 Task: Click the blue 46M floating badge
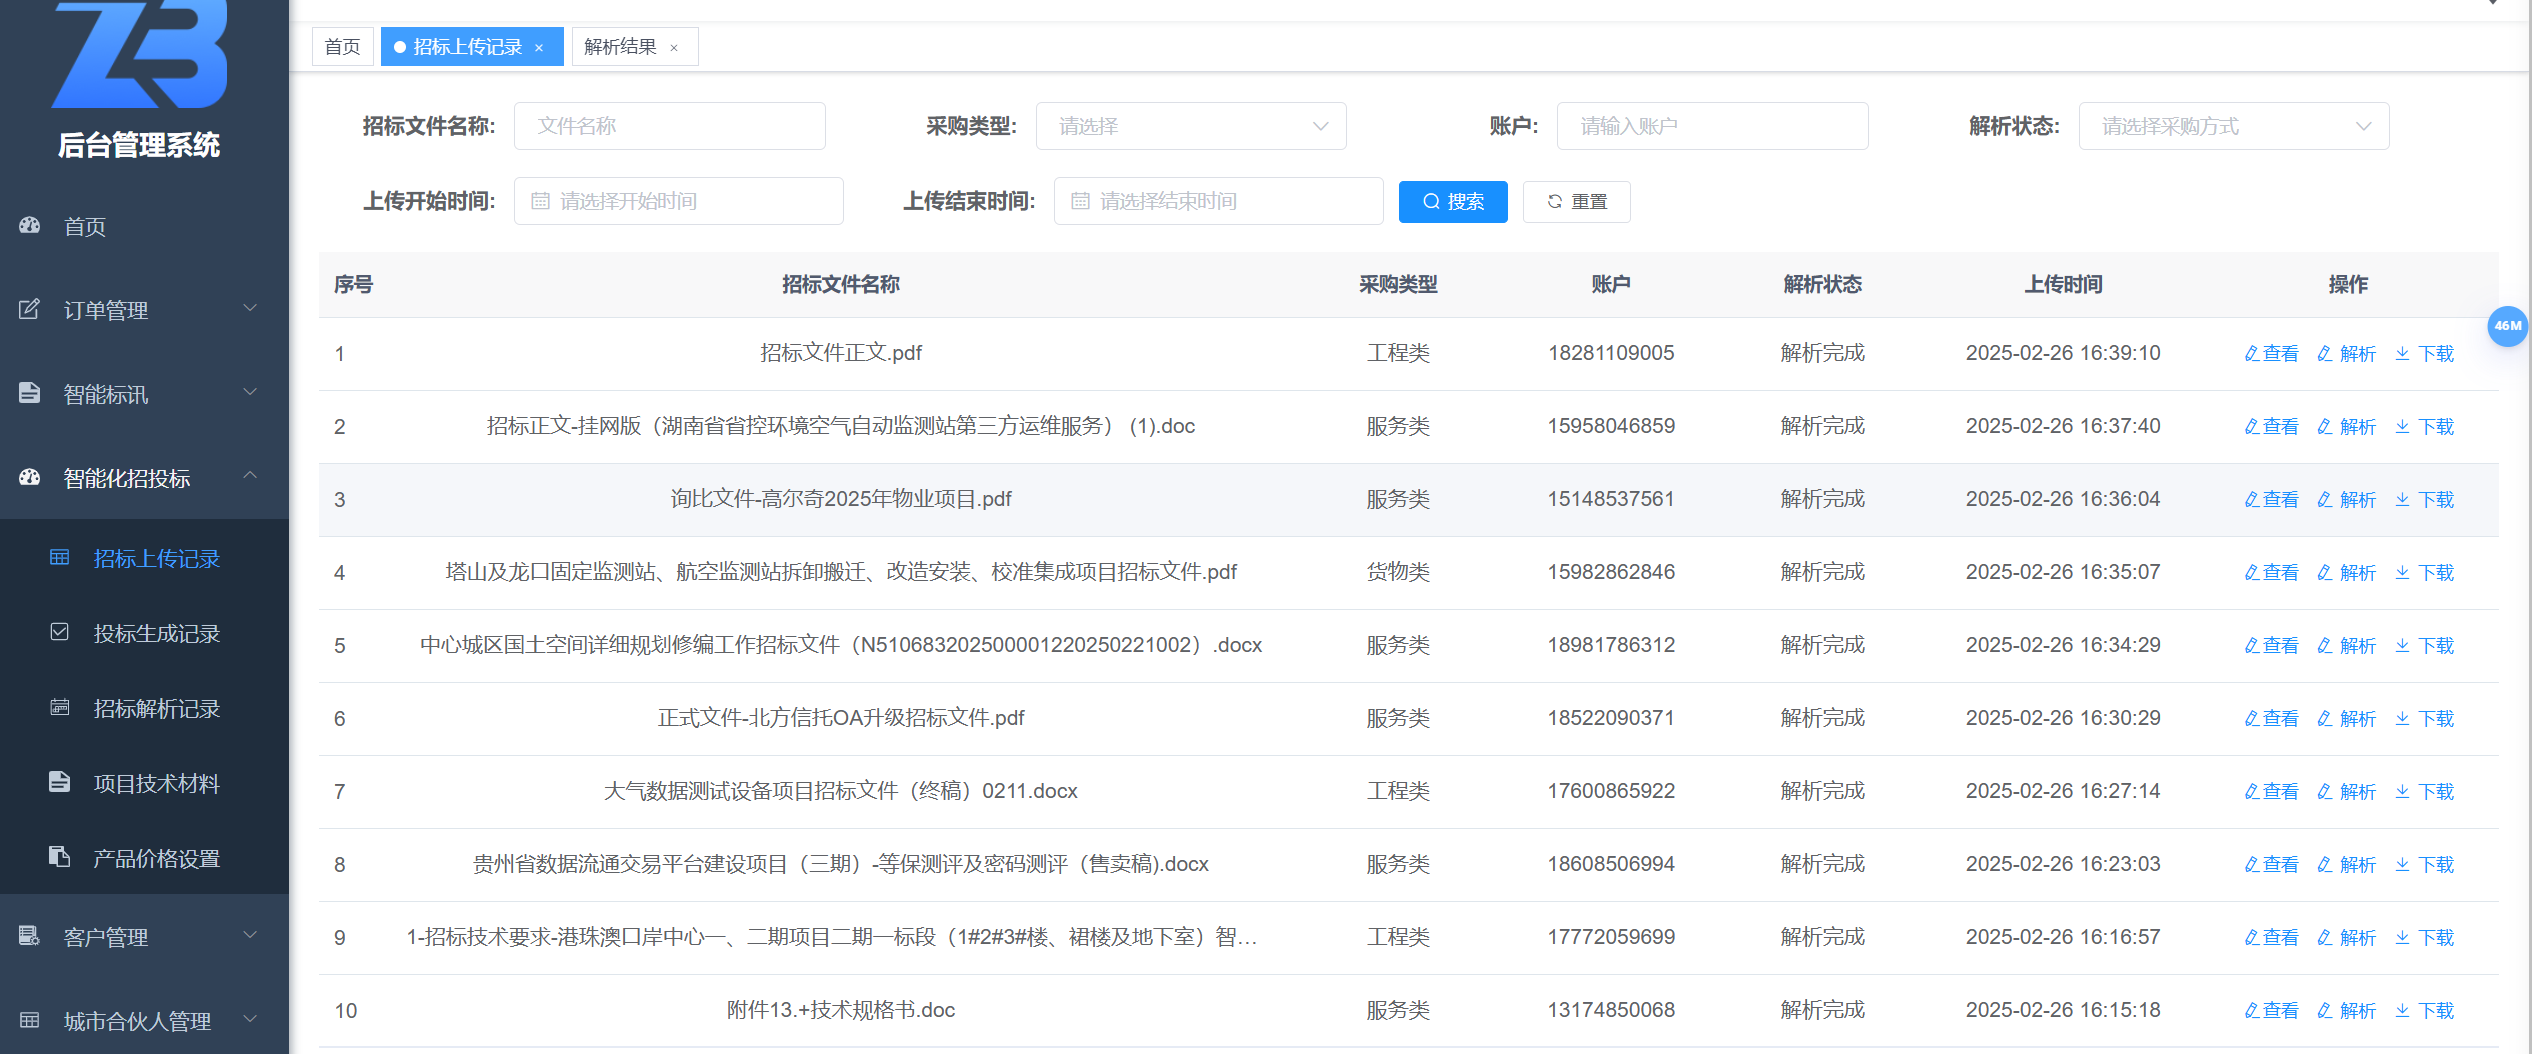pyautogui.click(x=2507, y=326)
